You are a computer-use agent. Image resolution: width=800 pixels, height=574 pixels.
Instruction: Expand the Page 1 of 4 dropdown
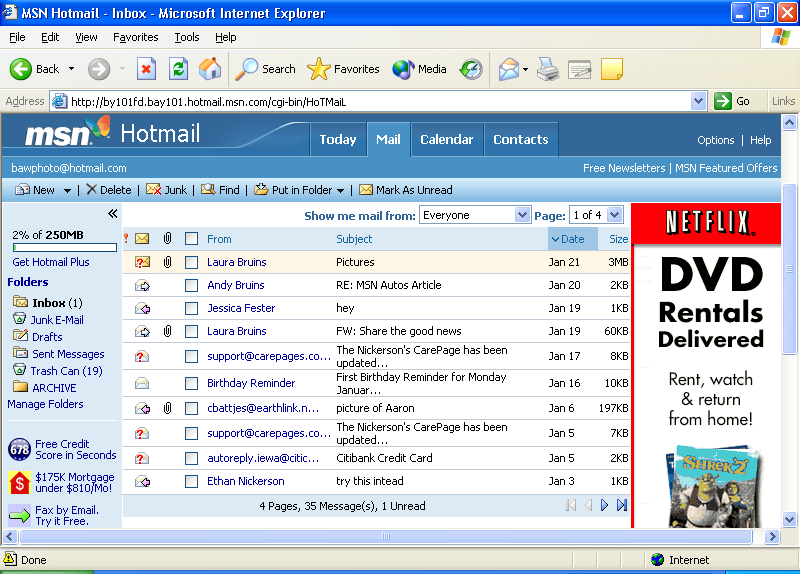(x=596, y=215)
